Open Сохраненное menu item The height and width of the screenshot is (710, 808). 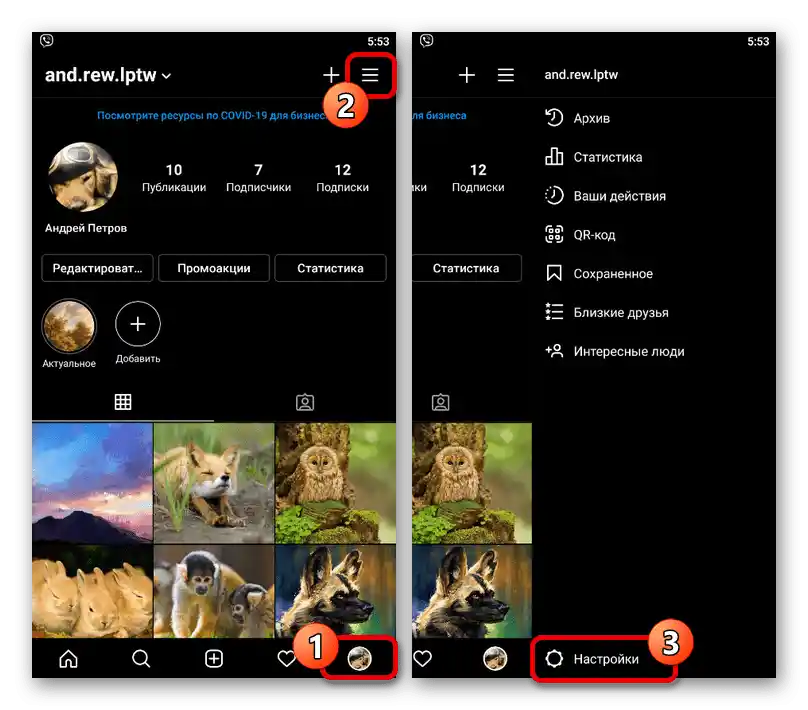pyautogui.click(x=598, y=274)
